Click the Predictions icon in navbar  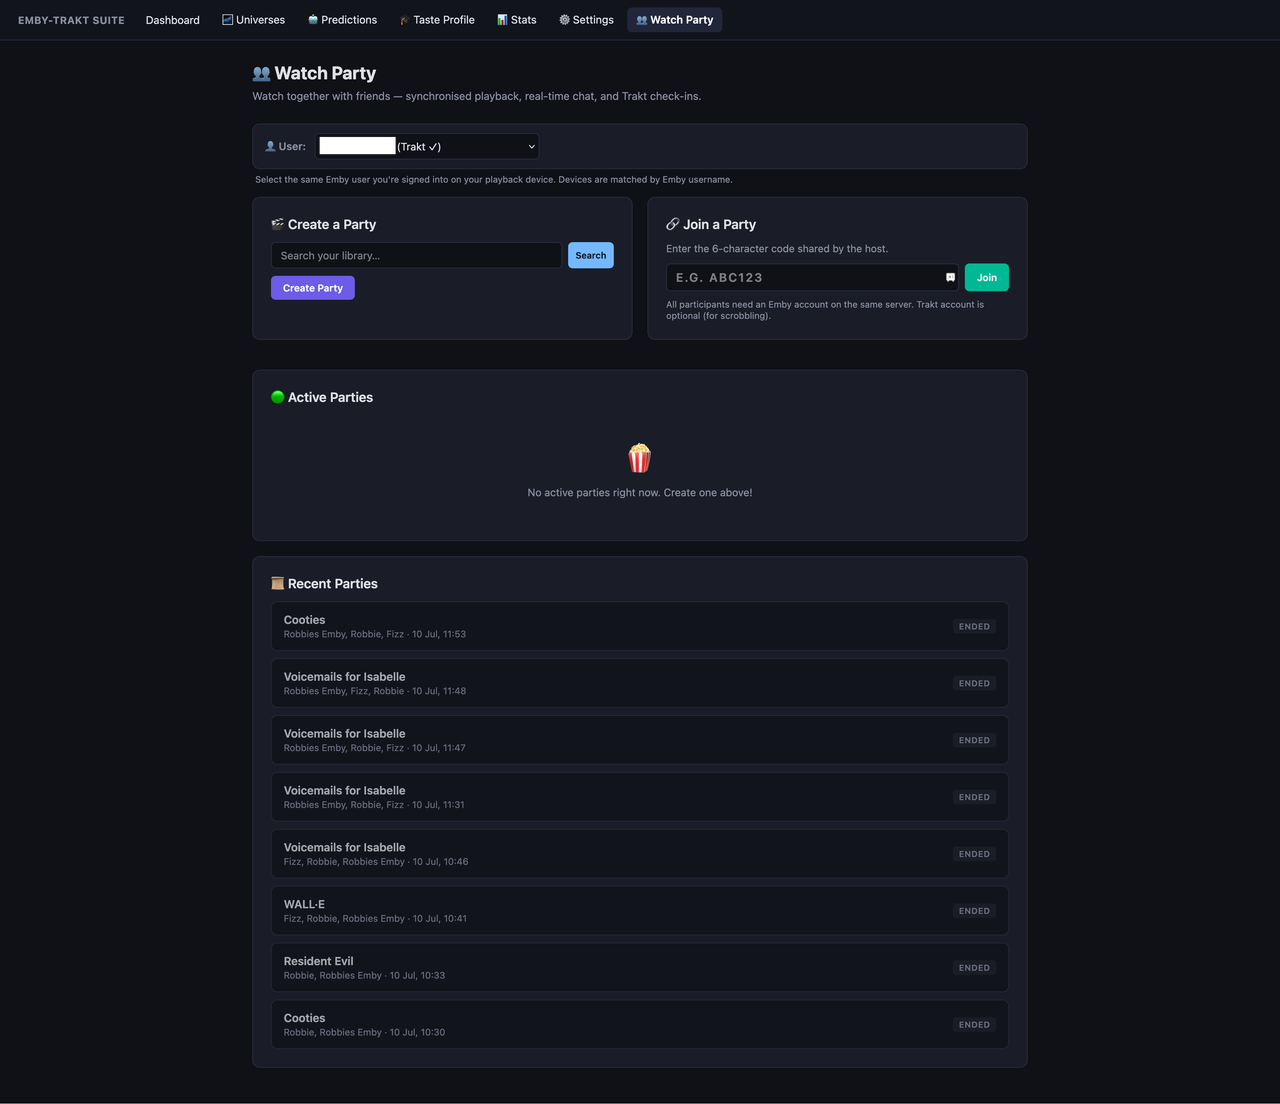(313, 20)
